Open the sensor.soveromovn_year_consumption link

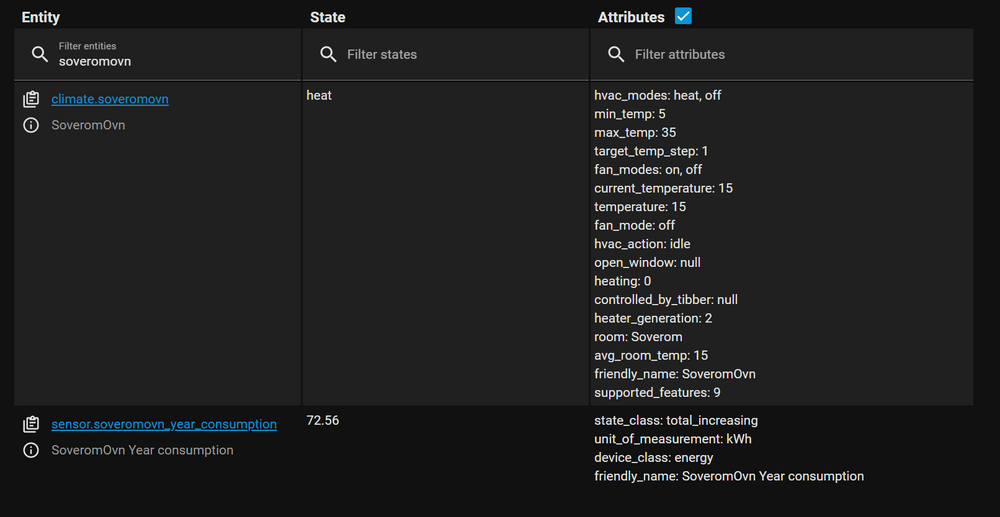pyautogui.click(x=164, y=424)
